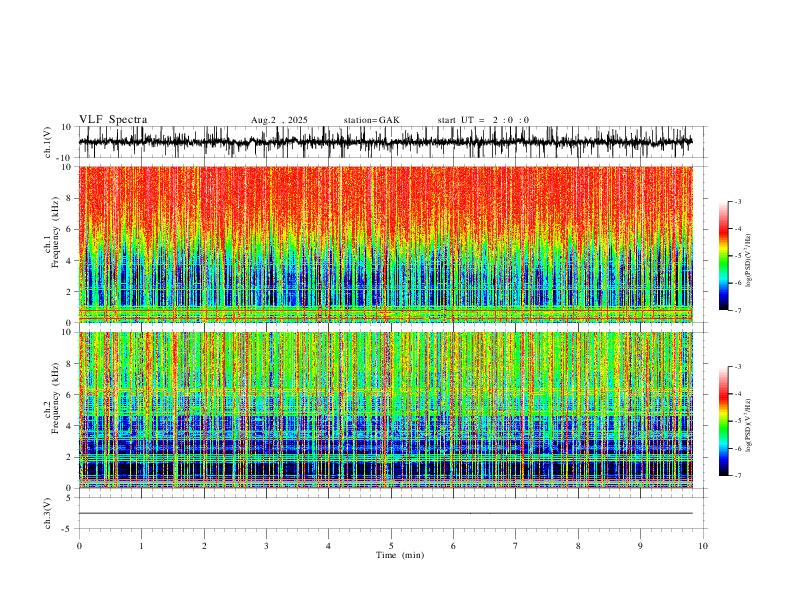Click the '-7' label on ch.1 colorbar

tap(737, 310)
